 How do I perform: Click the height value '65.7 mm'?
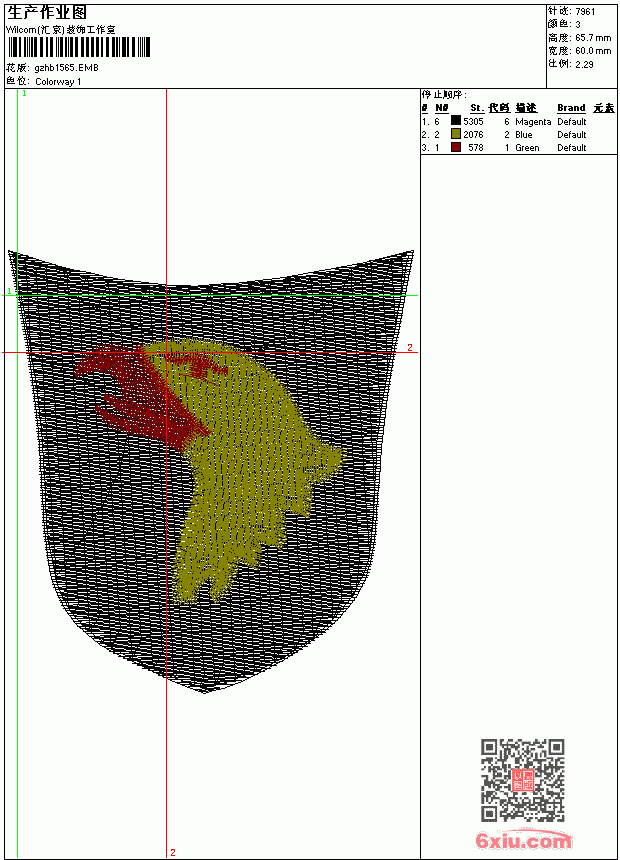pos(593,38)
